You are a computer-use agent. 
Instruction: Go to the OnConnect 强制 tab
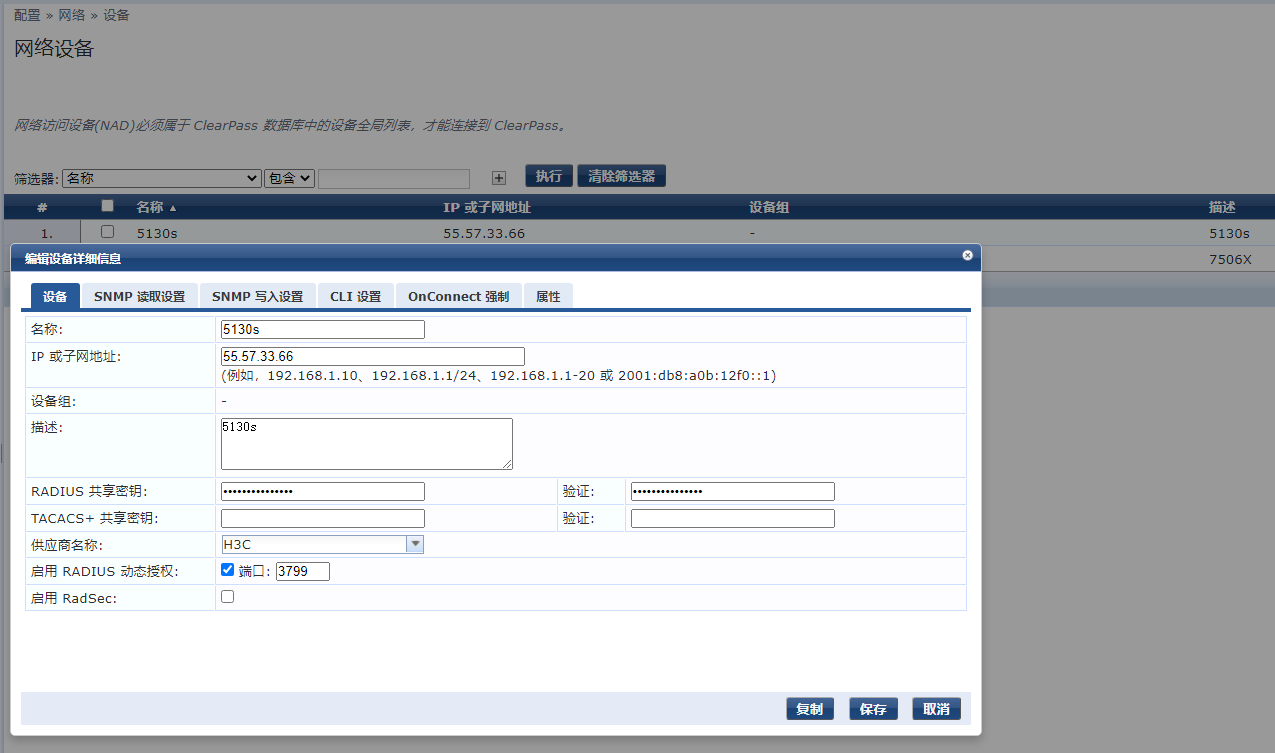point(458,296)
